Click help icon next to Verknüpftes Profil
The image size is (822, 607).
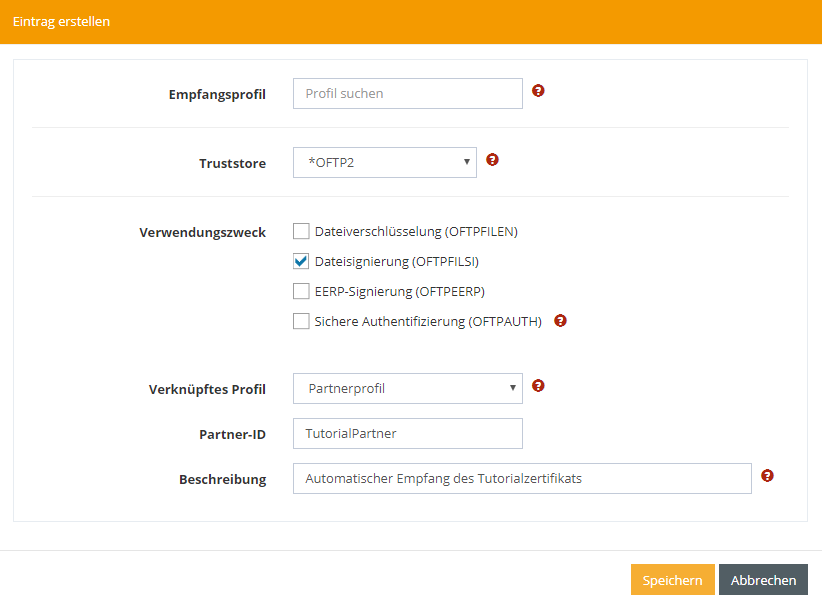tap(538, 386)
